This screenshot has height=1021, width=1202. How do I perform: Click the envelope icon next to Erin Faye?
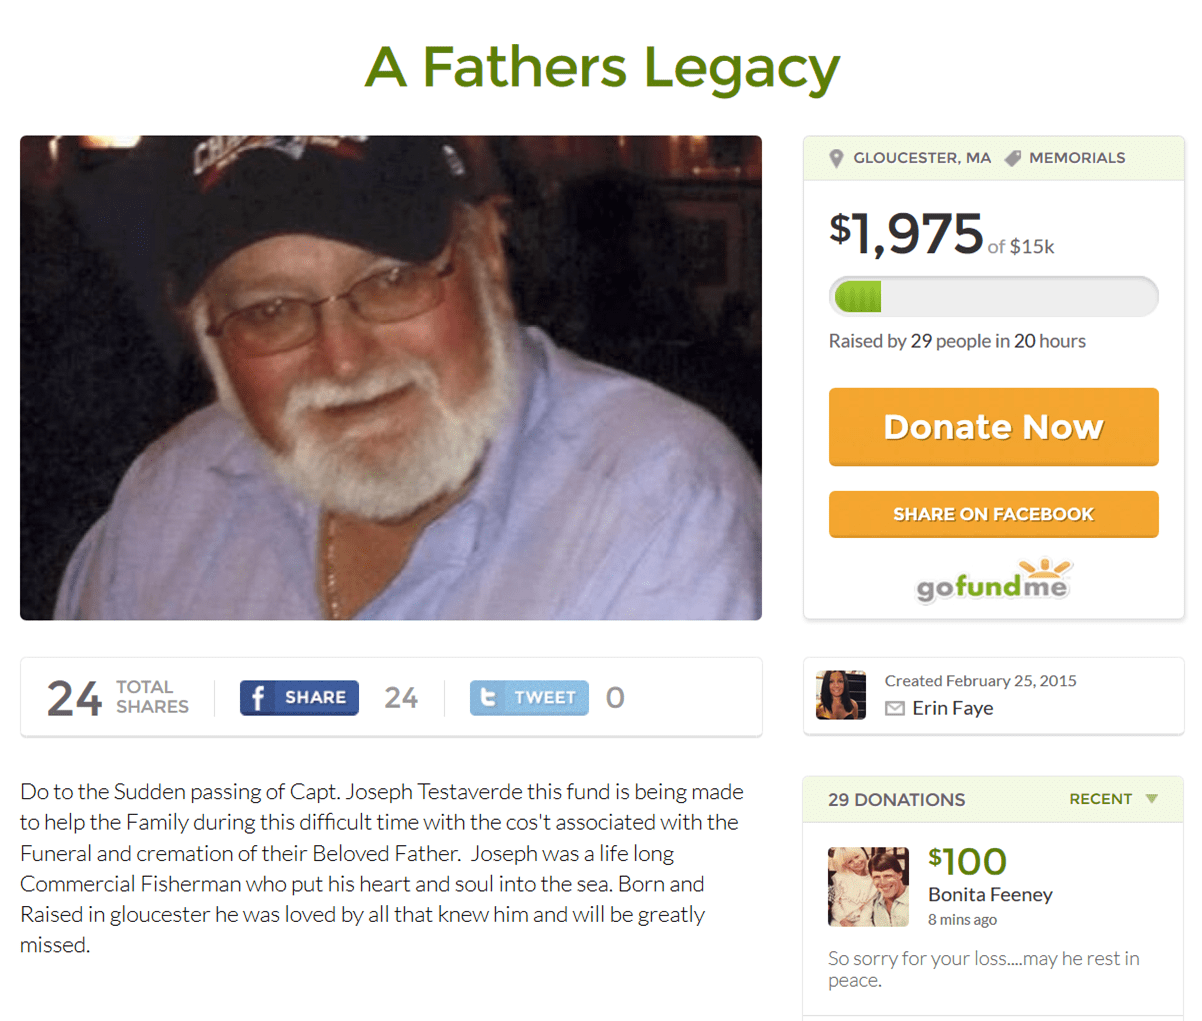[895, 708]
